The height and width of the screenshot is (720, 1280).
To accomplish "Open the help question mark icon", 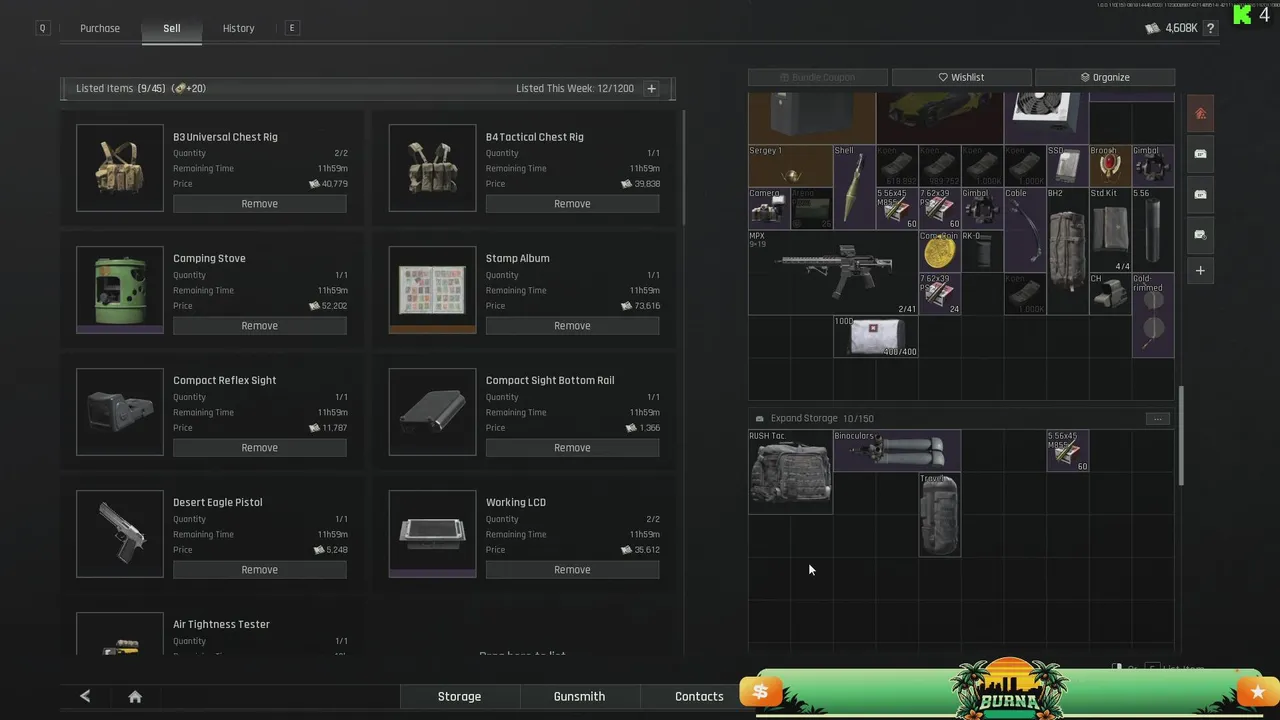I will [1211, 28].
